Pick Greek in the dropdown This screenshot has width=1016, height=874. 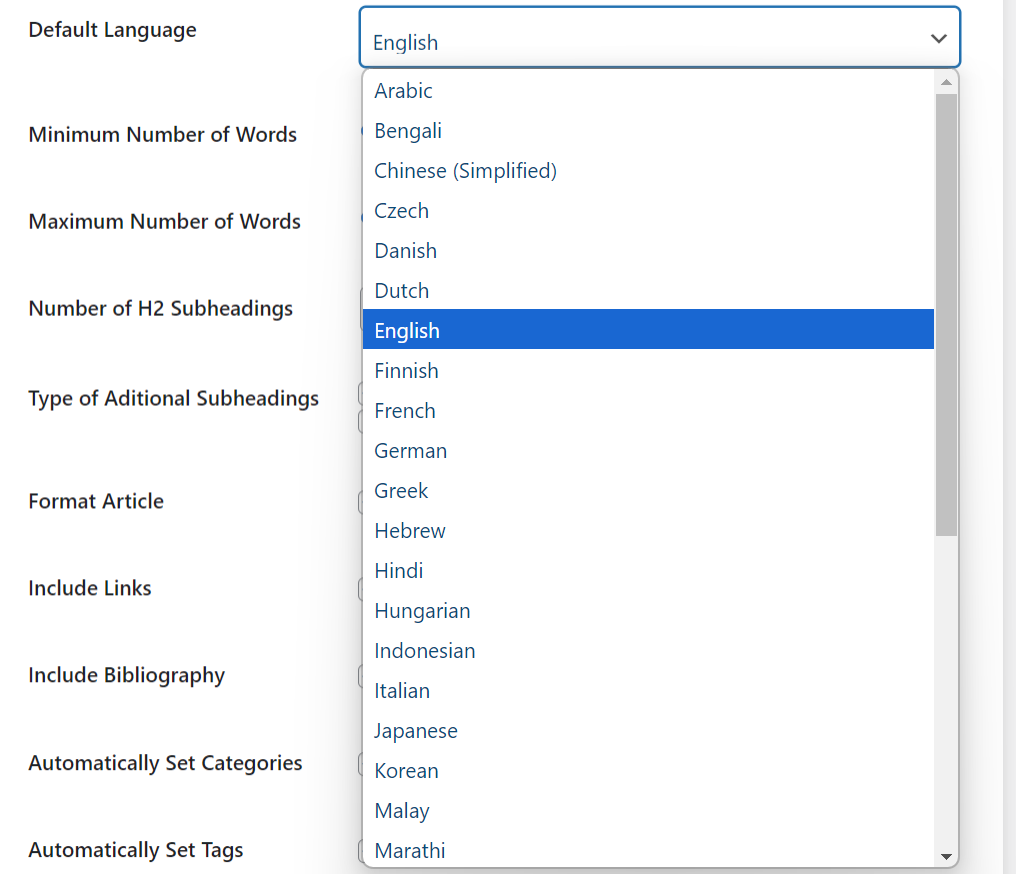[x=648, y=491]
